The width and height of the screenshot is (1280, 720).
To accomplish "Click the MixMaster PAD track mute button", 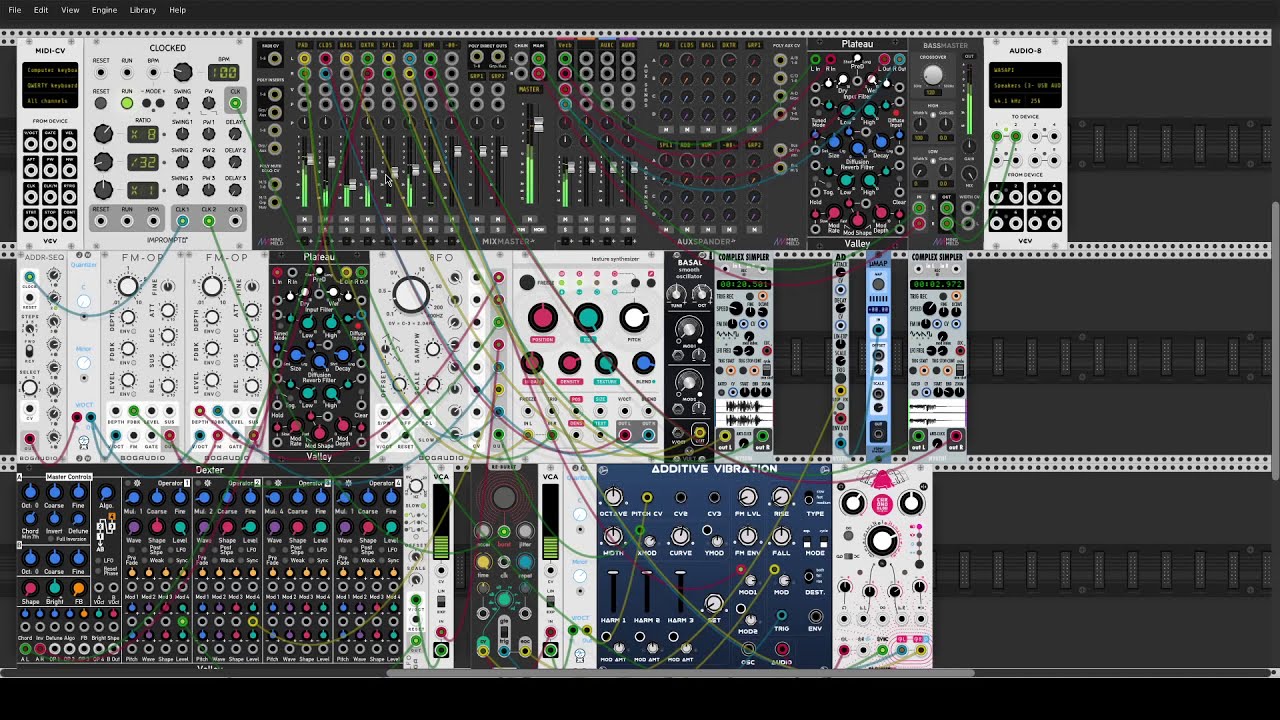I will 304,219.
